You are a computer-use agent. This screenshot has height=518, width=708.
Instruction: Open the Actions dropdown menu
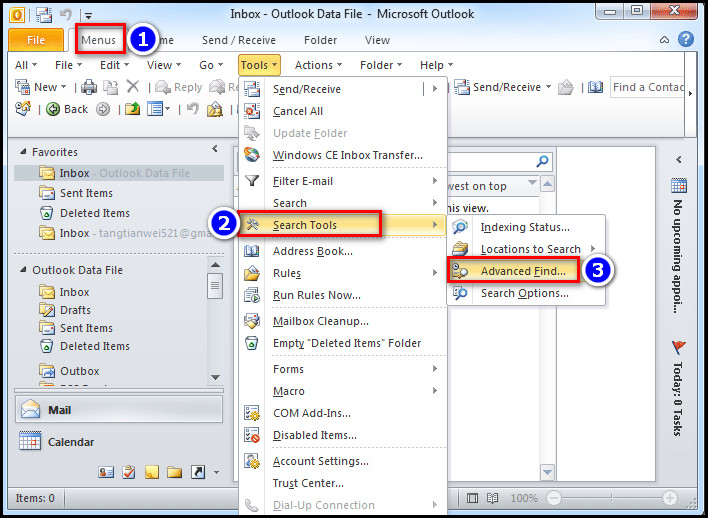tap(318, 65)
